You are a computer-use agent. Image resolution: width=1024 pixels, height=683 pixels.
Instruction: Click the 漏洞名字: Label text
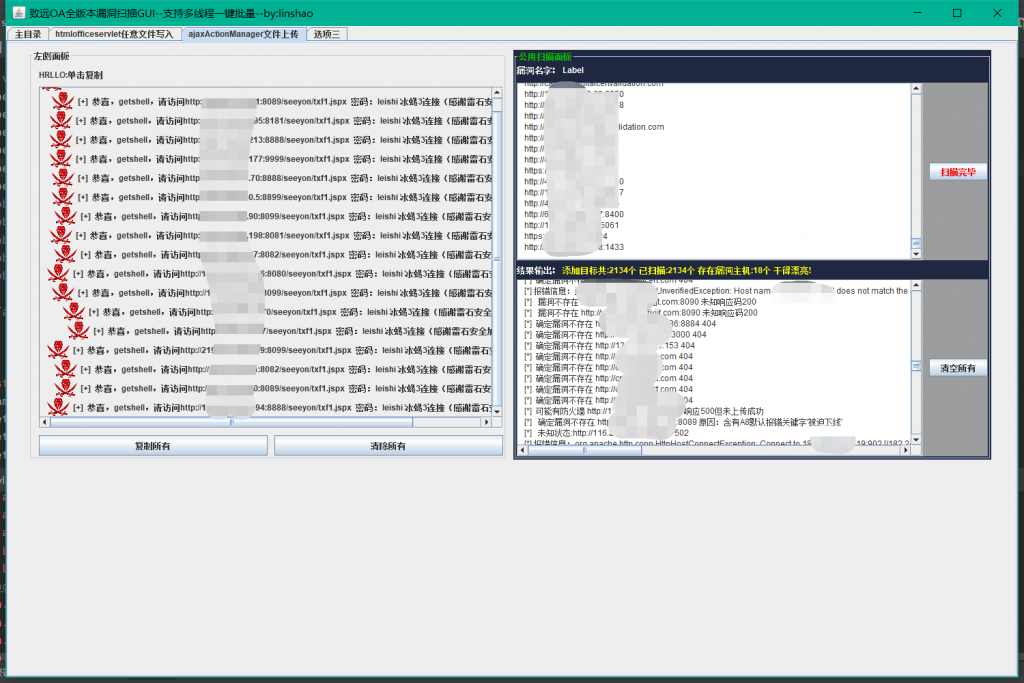(x=550, y=71)
